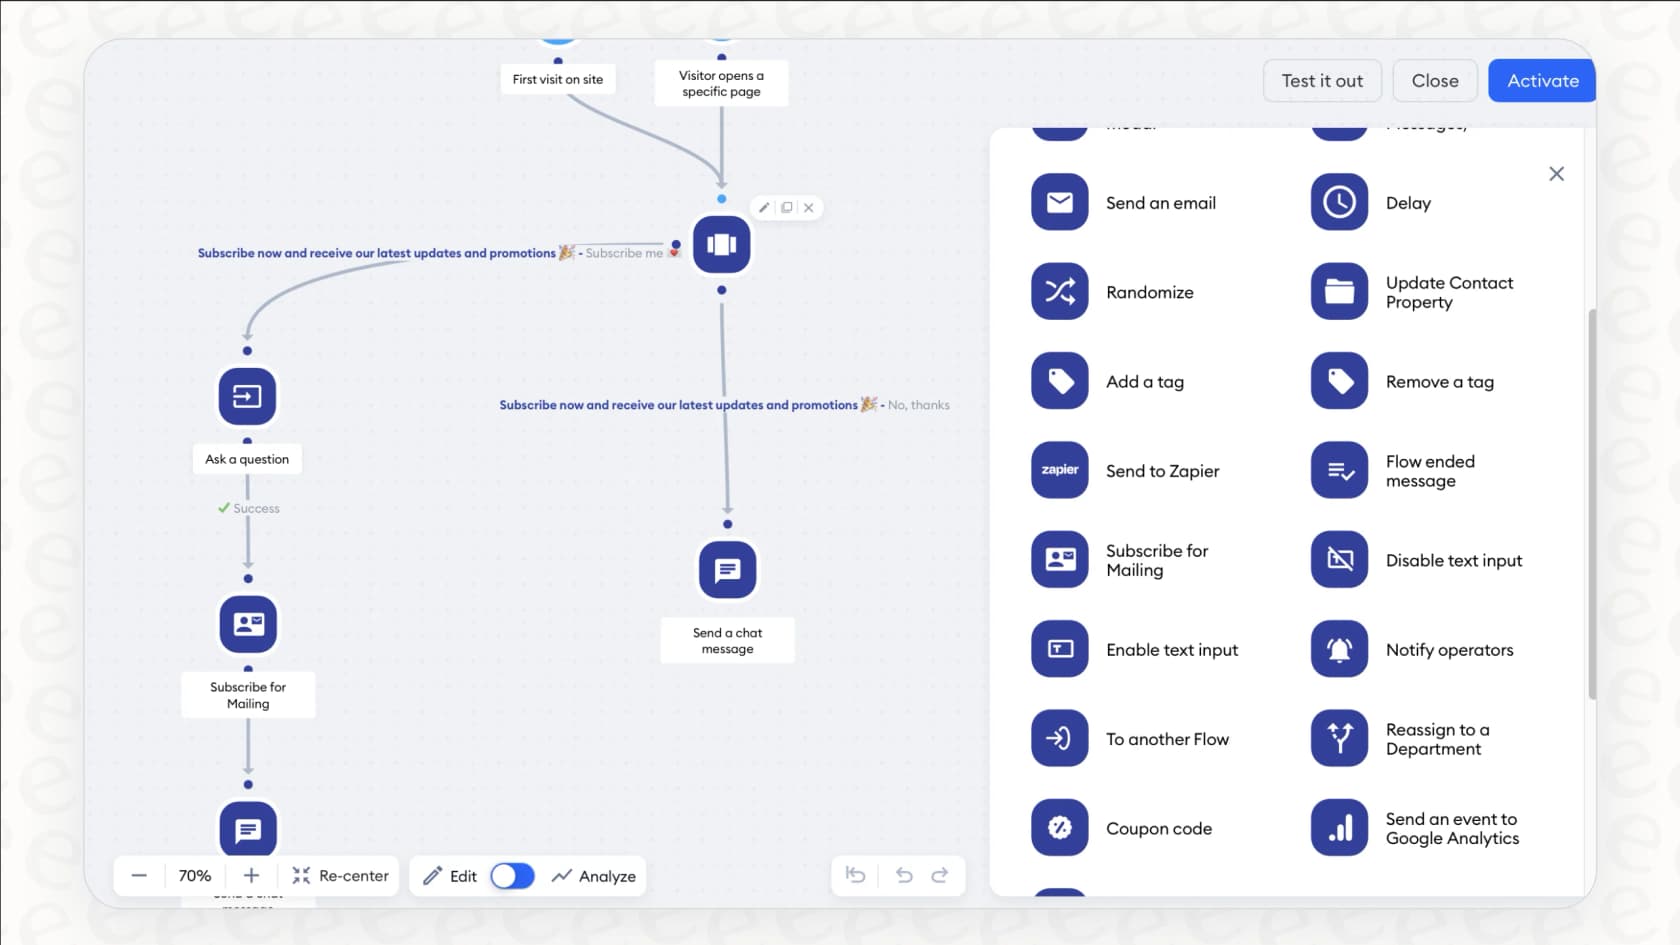Add the To another Flow action
Screen dimensions: 1680x945
point(1059,738)
